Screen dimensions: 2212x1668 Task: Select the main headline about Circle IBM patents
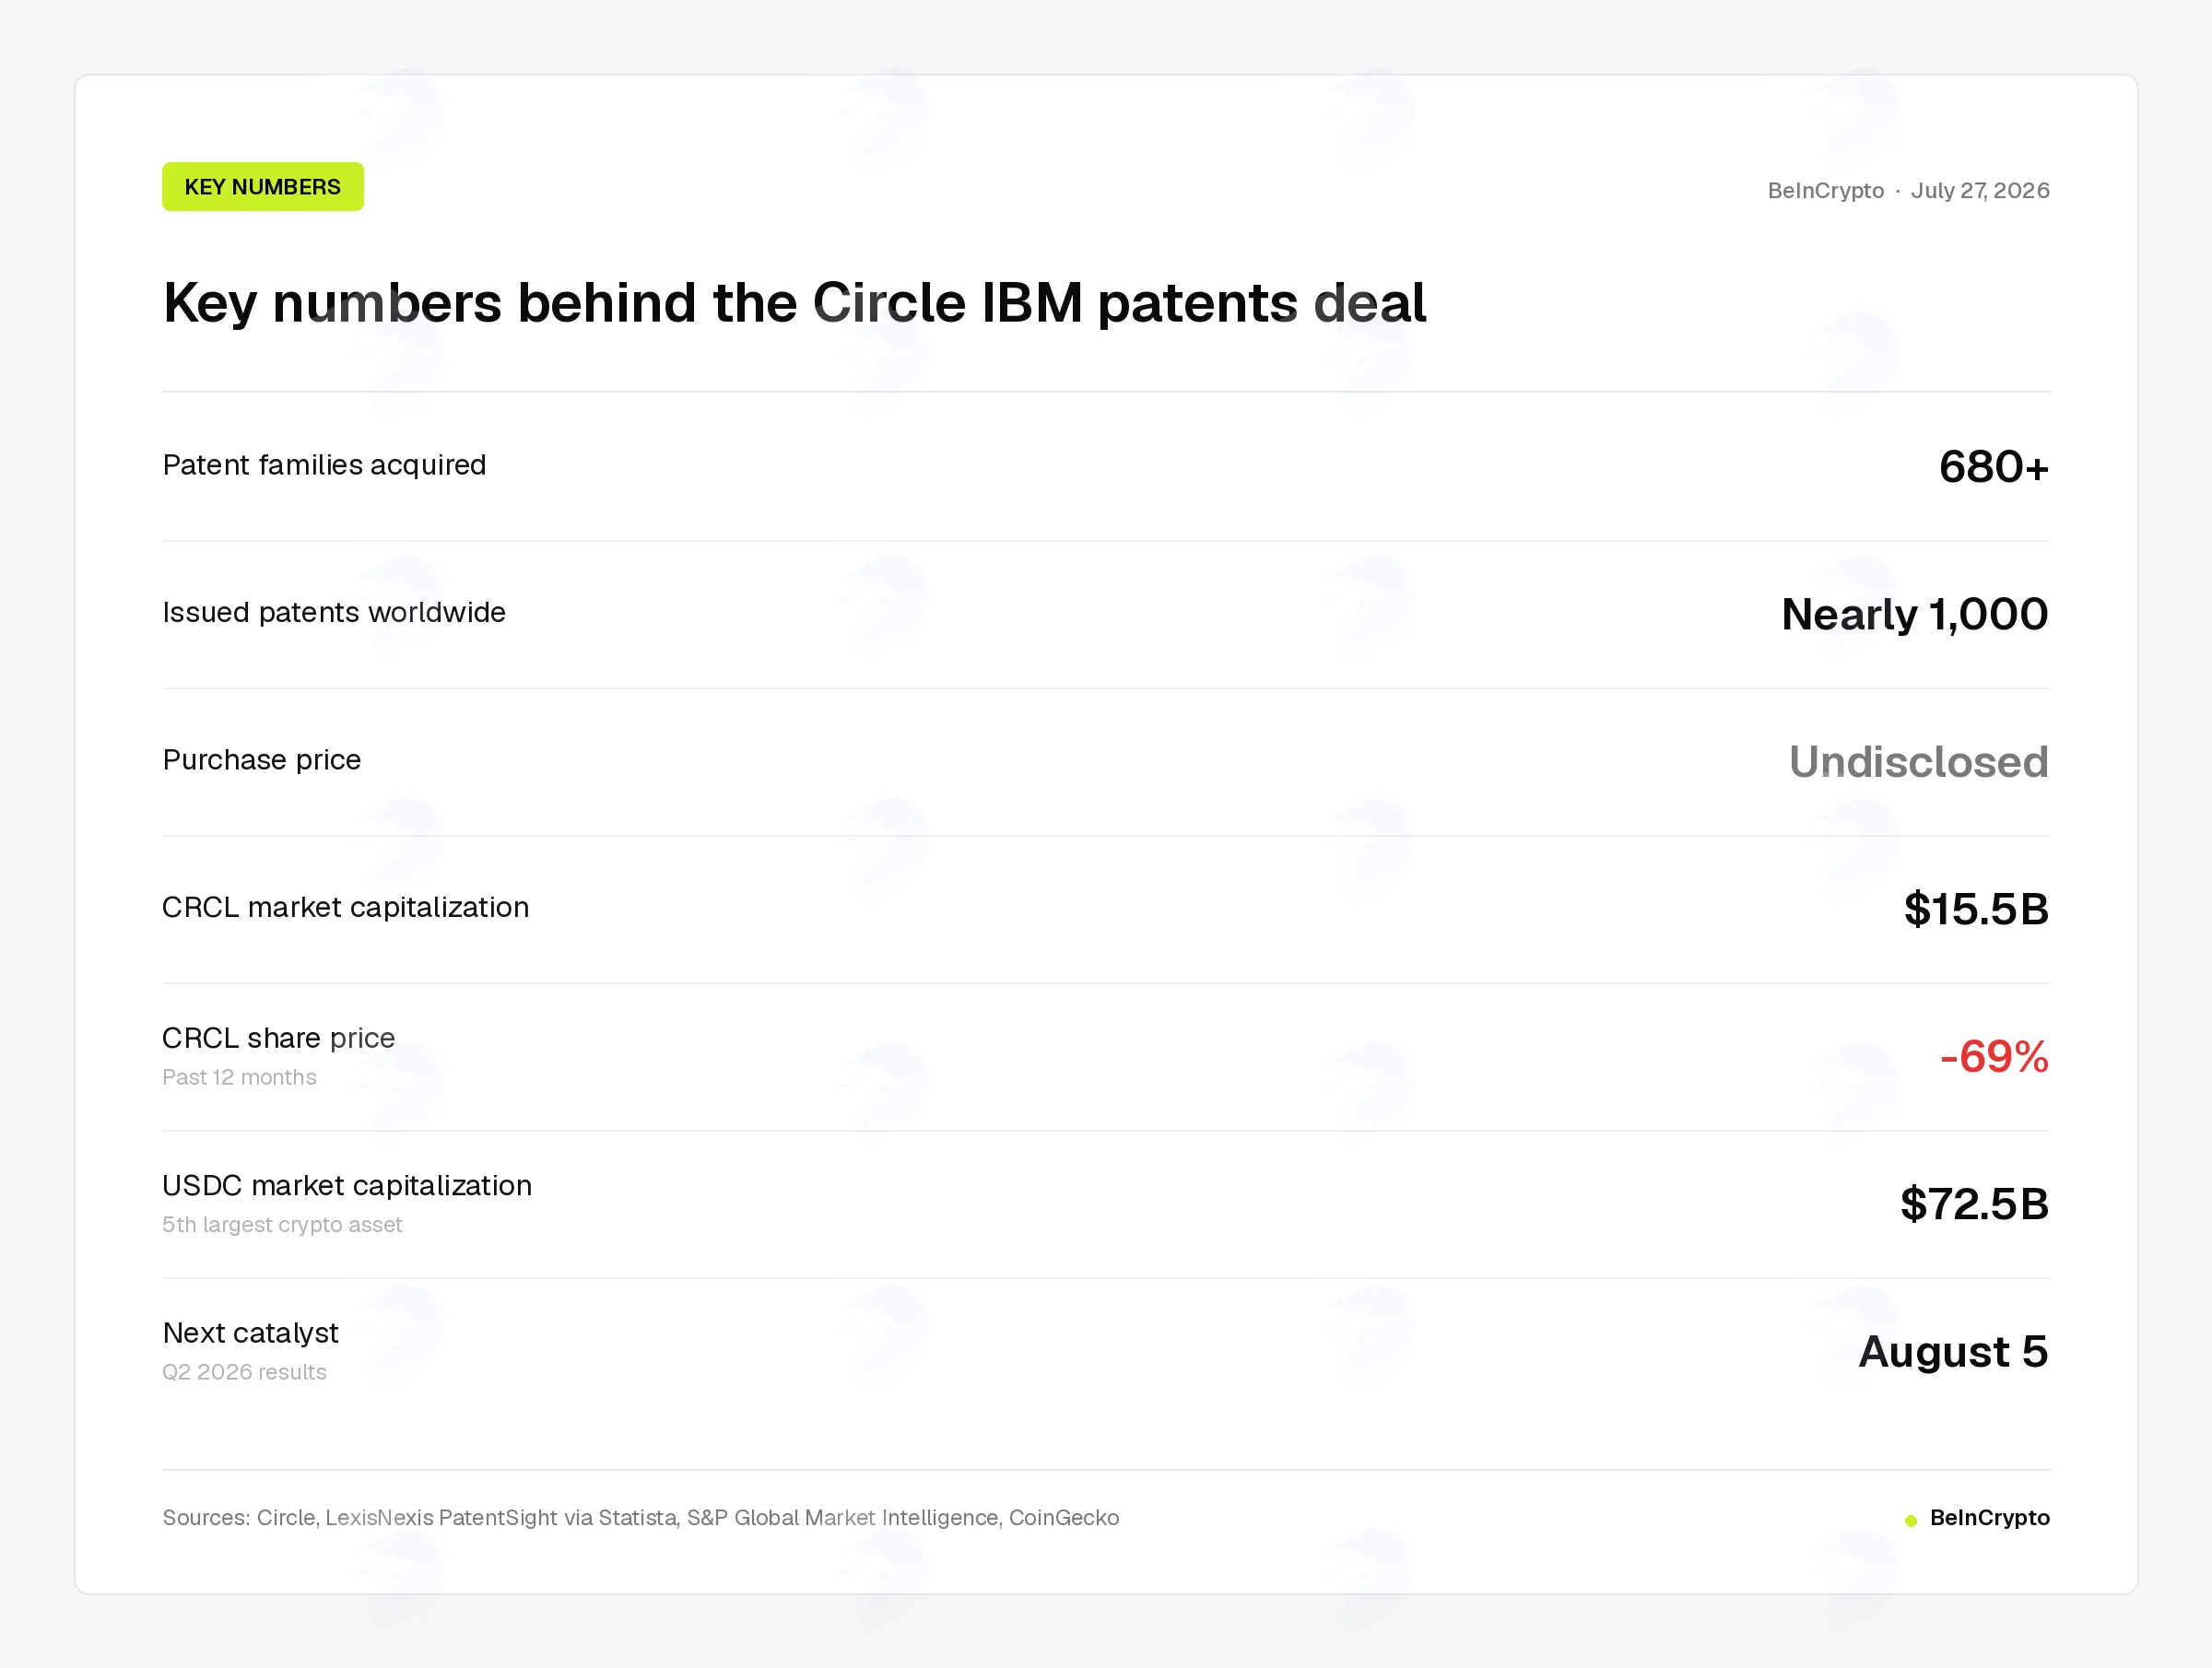point(795,303)
